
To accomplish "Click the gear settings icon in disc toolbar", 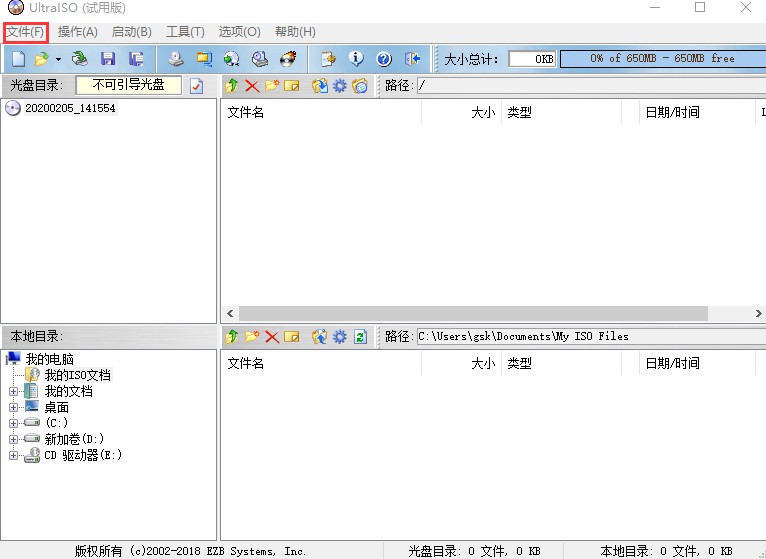I will coord(340,86).
